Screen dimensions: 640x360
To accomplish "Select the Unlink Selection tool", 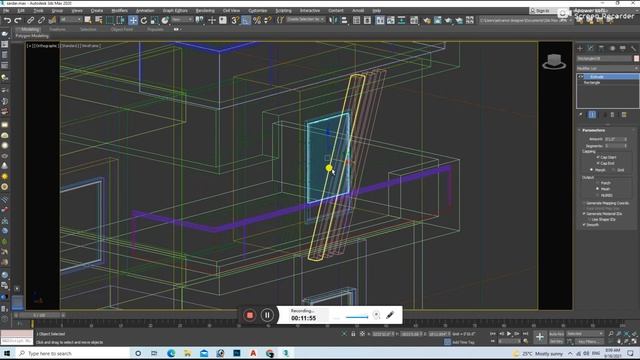I will (41, 20).
